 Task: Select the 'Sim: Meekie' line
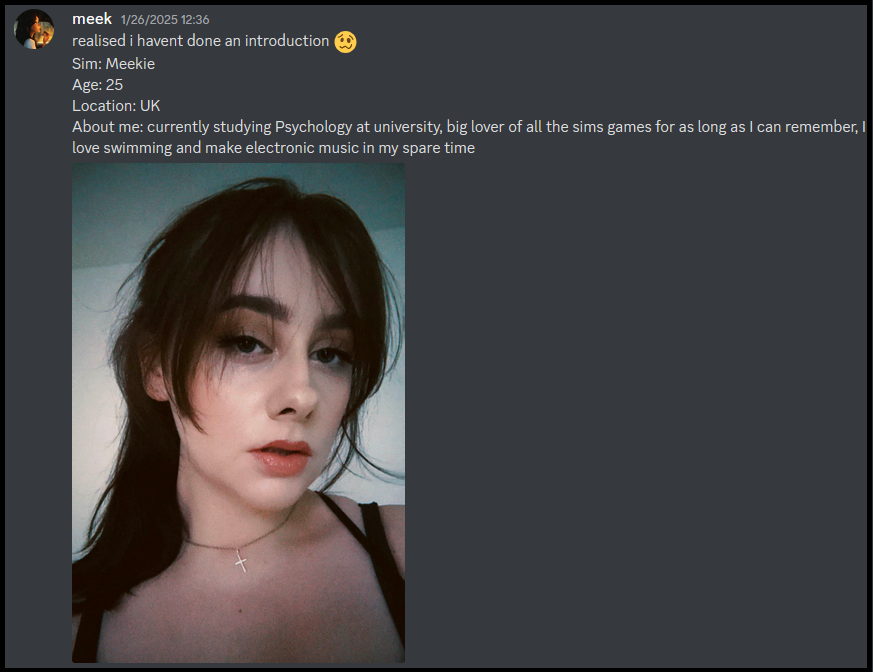coord(114,63)
